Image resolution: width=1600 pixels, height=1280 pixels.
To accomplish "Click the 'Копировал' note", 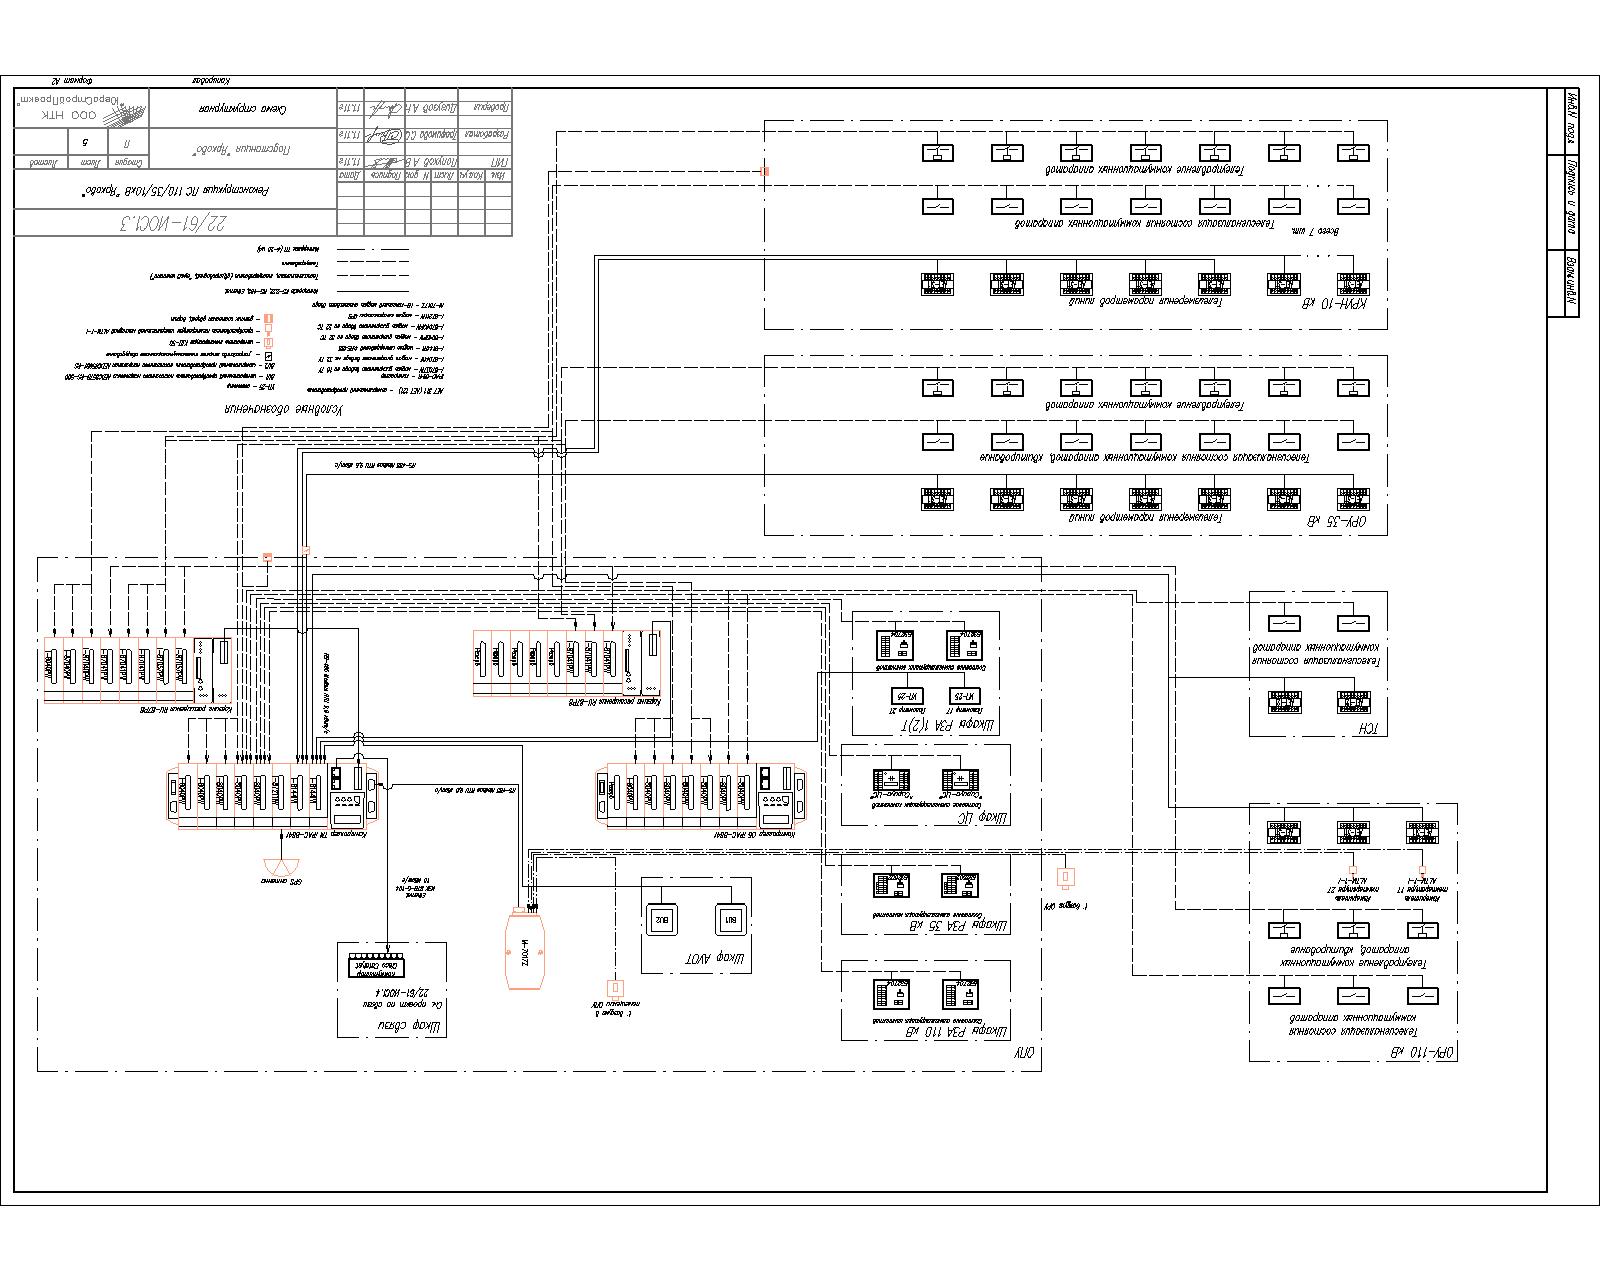I will click(x=209, y=80).
